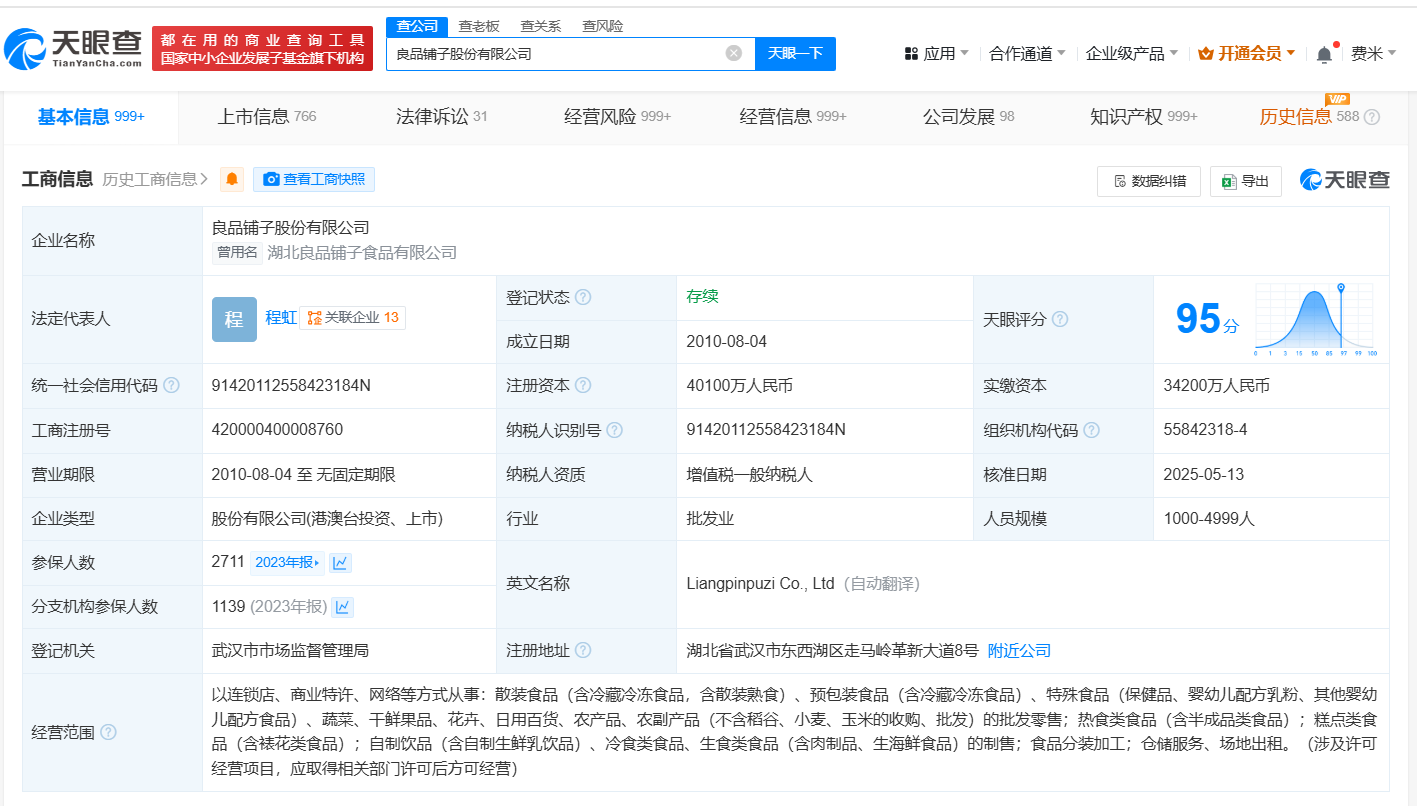Open the 2023年报 year selector
The width and height of the screenshot is (1417, 806).
pyautogui.click(x=286, y=563)
